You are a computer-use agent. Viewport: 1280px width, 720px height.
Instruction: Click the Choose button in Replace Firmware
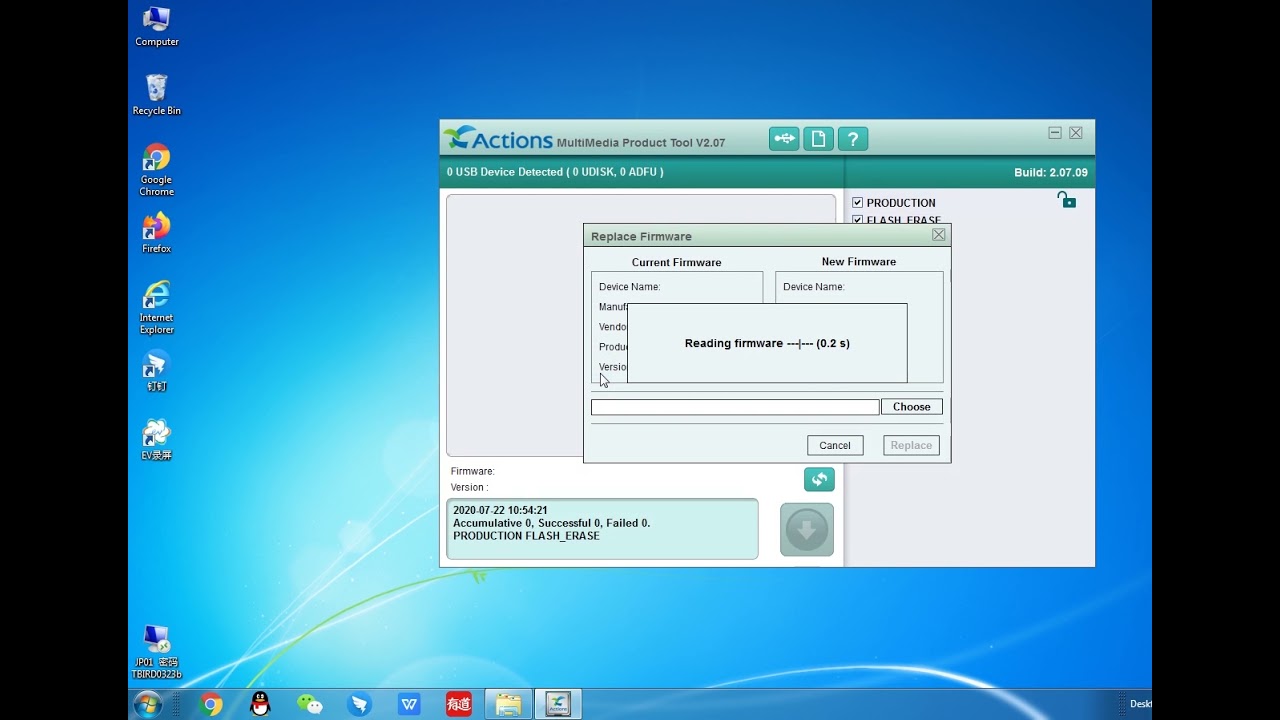click(x=912, y=407)
